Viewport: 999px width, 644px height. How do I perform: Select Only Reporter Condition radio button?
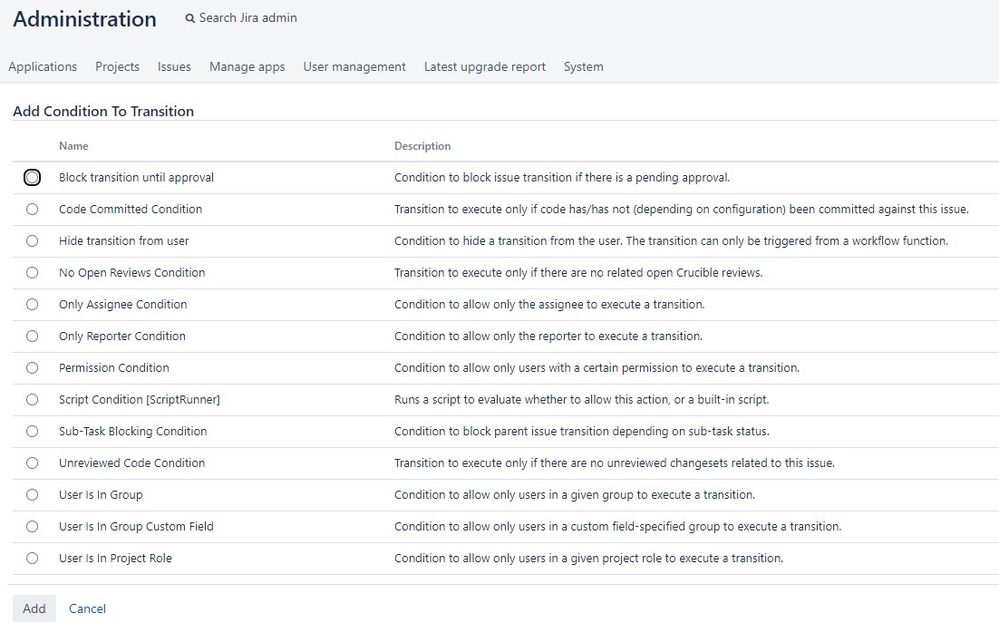click(33, 336)
